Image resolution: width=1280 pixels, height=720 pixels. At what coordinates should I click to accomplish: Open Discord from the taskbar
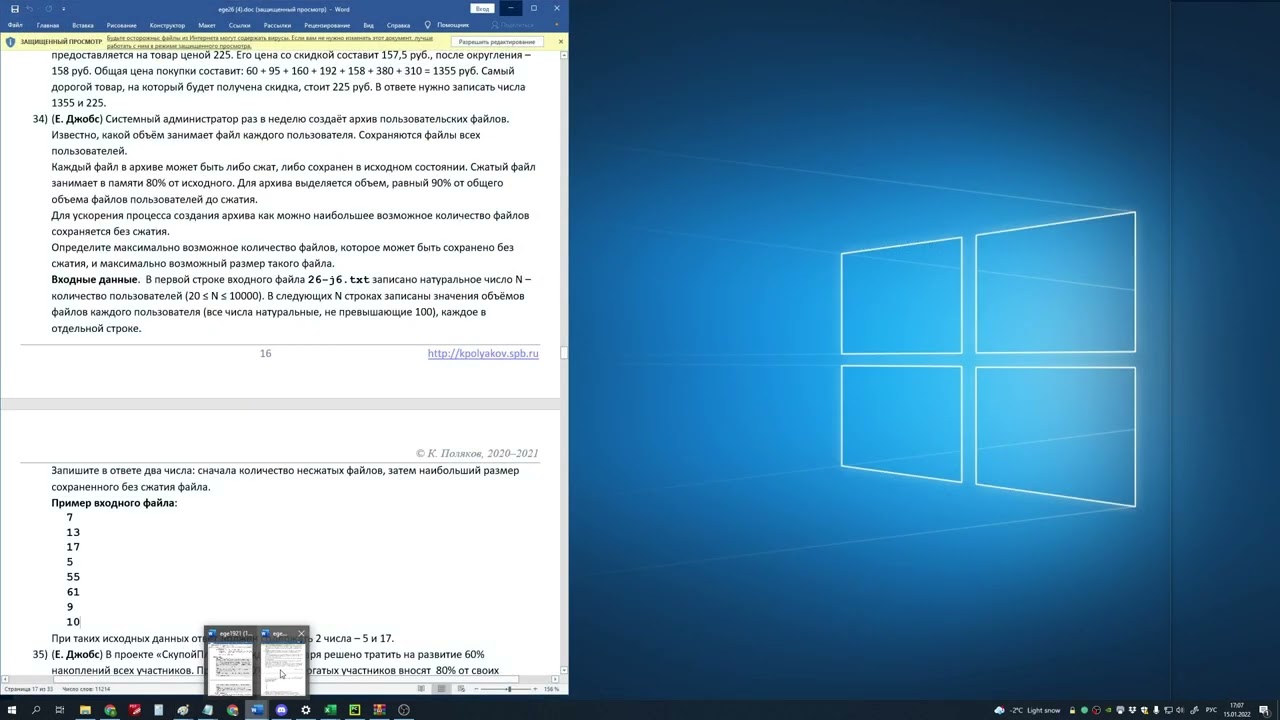click(281, 710)
